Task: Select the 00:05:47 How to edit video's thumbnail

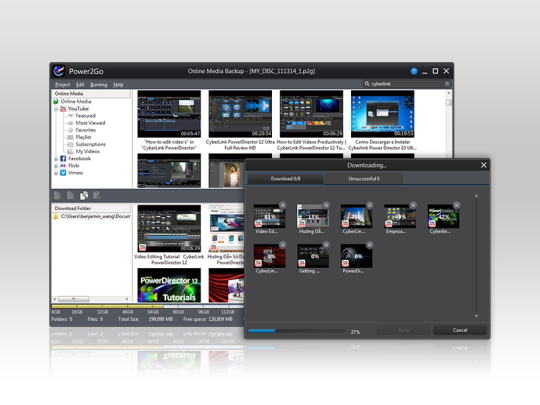Action: click(x=169, y=114)
